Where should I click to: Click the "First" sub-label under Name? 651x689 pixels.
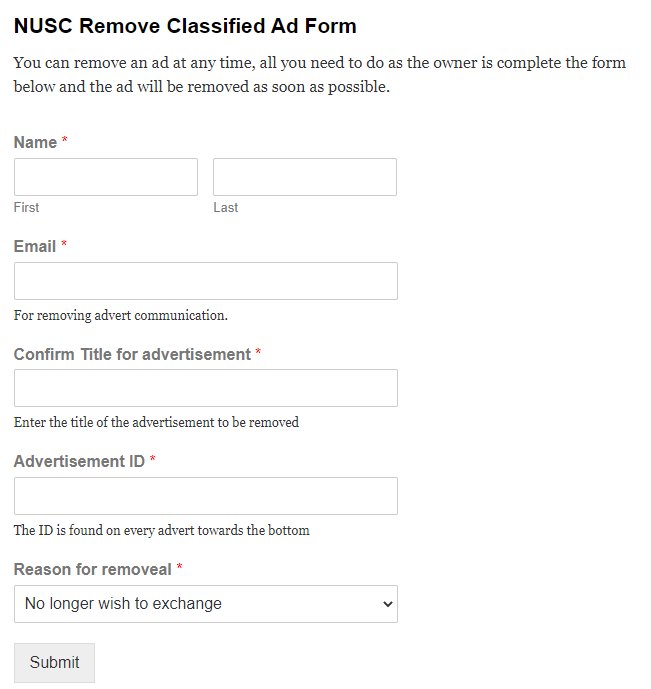[27, 208]
